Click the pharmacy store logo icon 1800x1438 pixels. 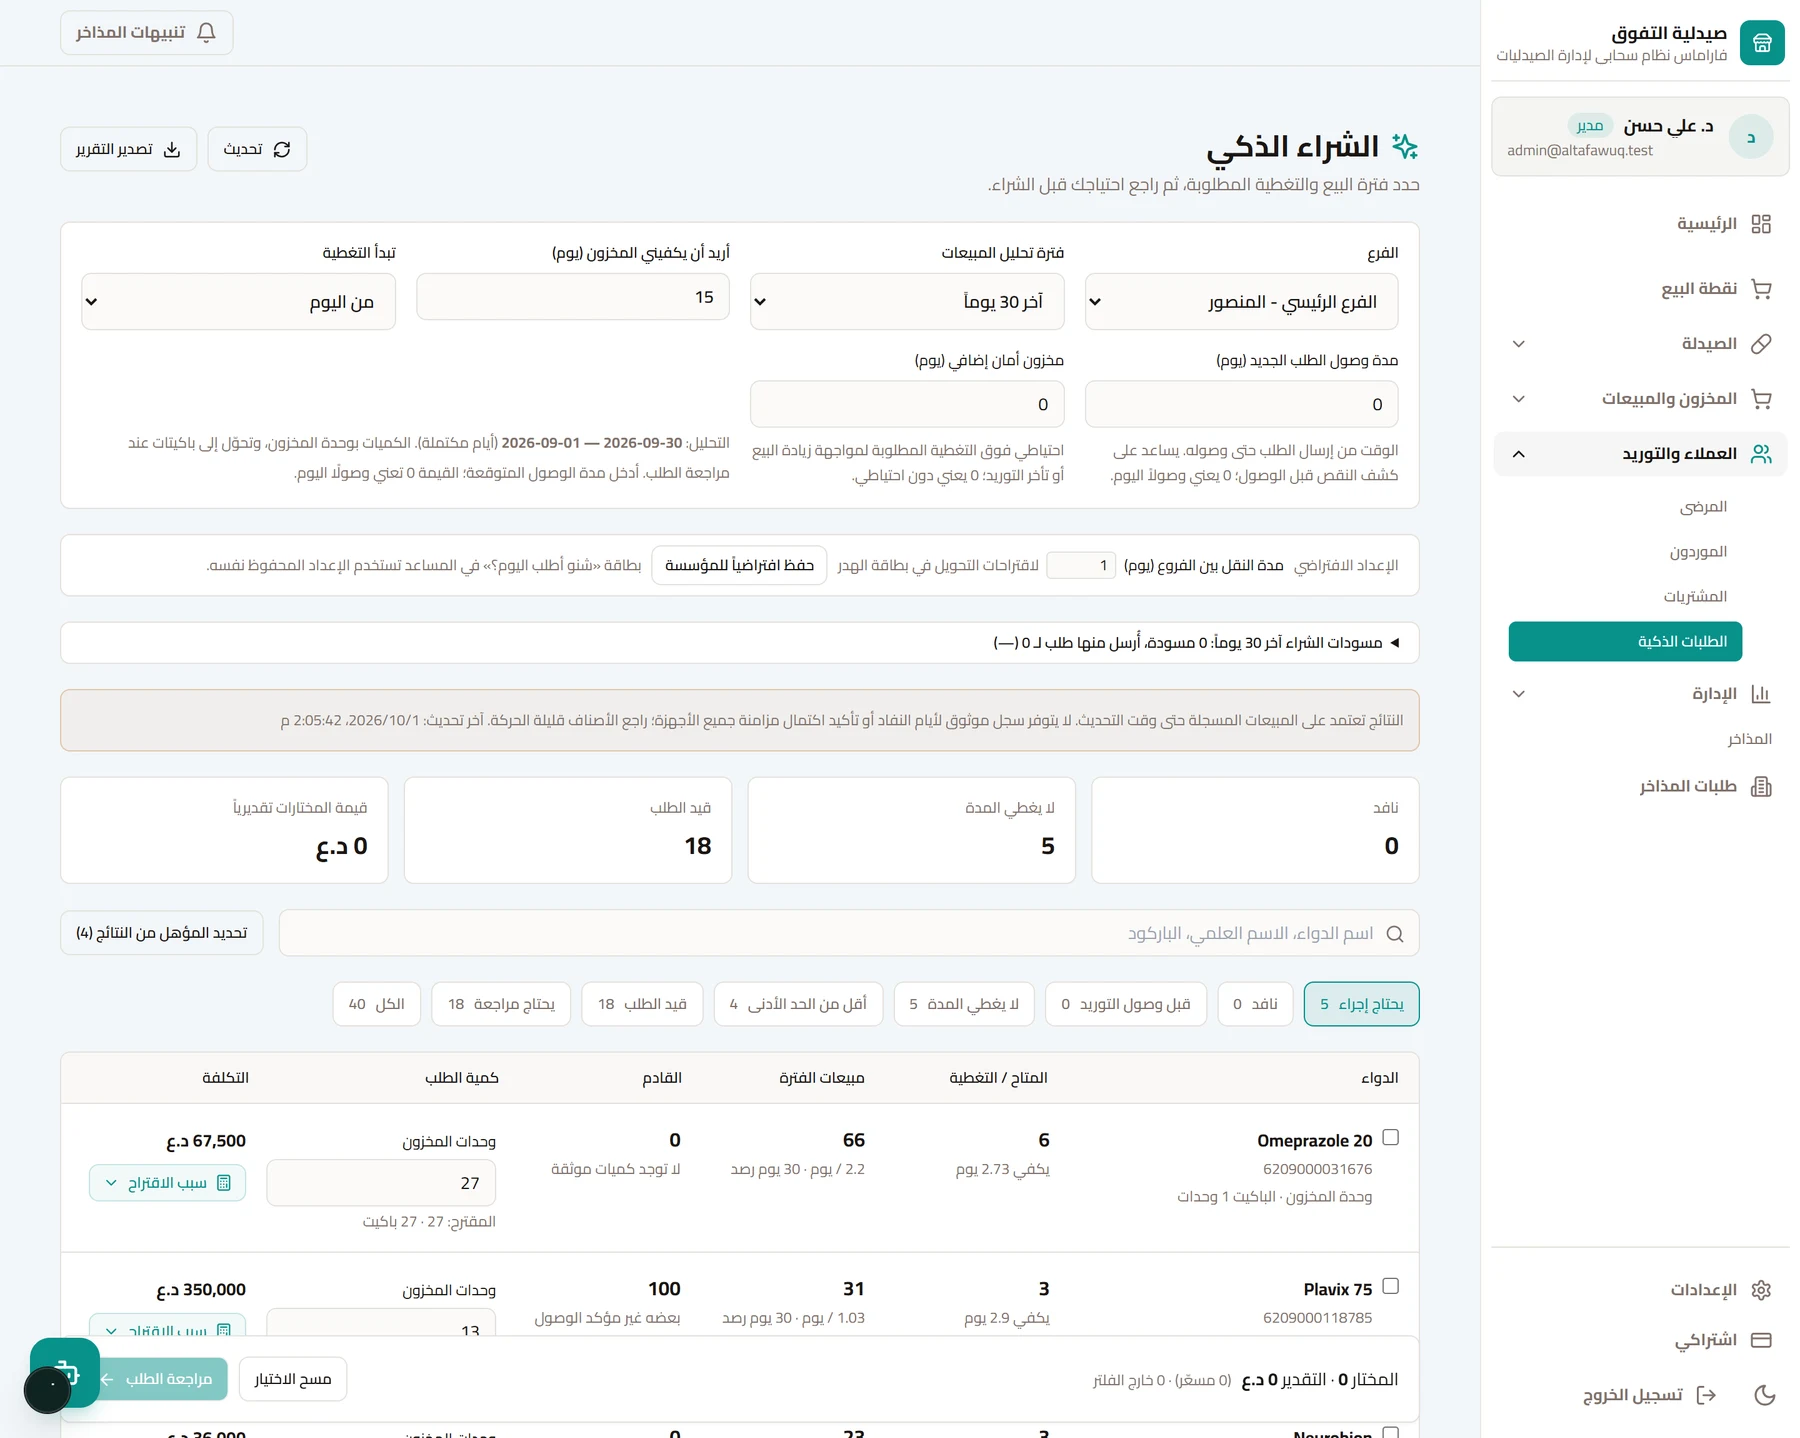[x=1762, y=43]
